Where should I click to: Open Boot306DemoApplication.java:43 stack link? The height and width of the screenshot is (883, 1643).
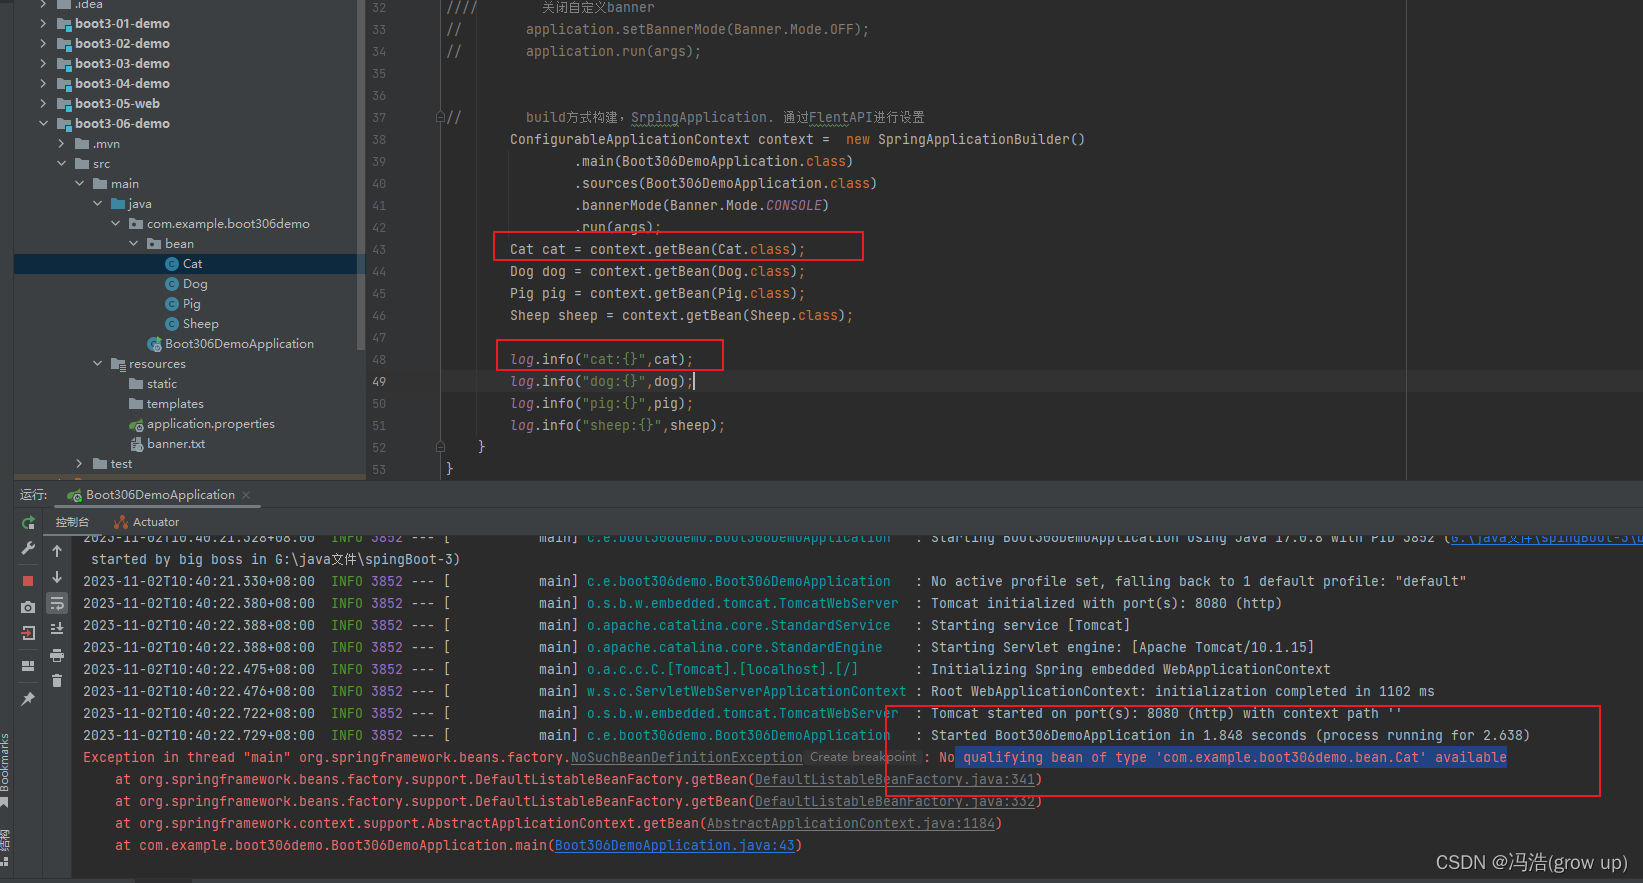(675, 845)
